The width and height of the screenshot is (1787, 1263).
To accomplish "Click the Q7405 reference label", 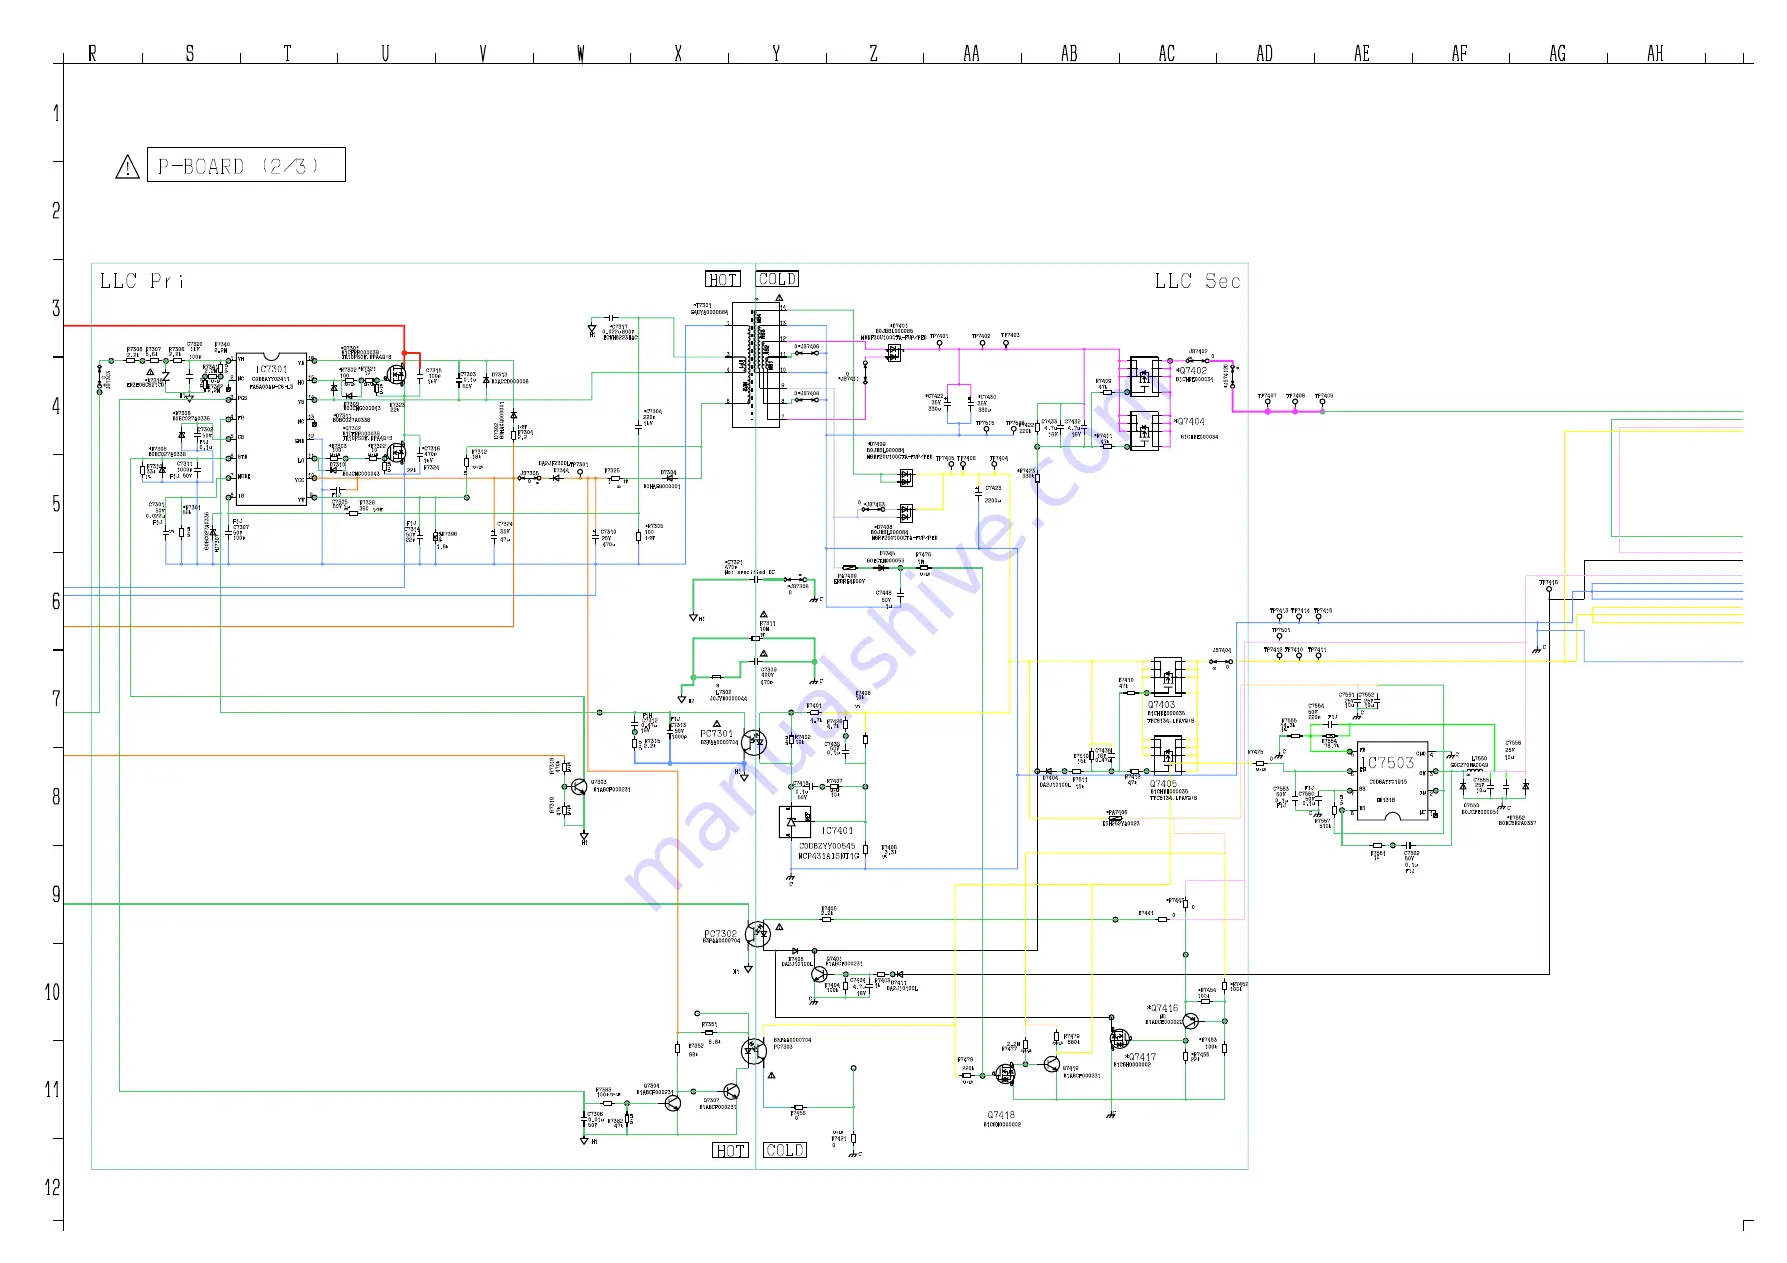I will [1163, 784].
